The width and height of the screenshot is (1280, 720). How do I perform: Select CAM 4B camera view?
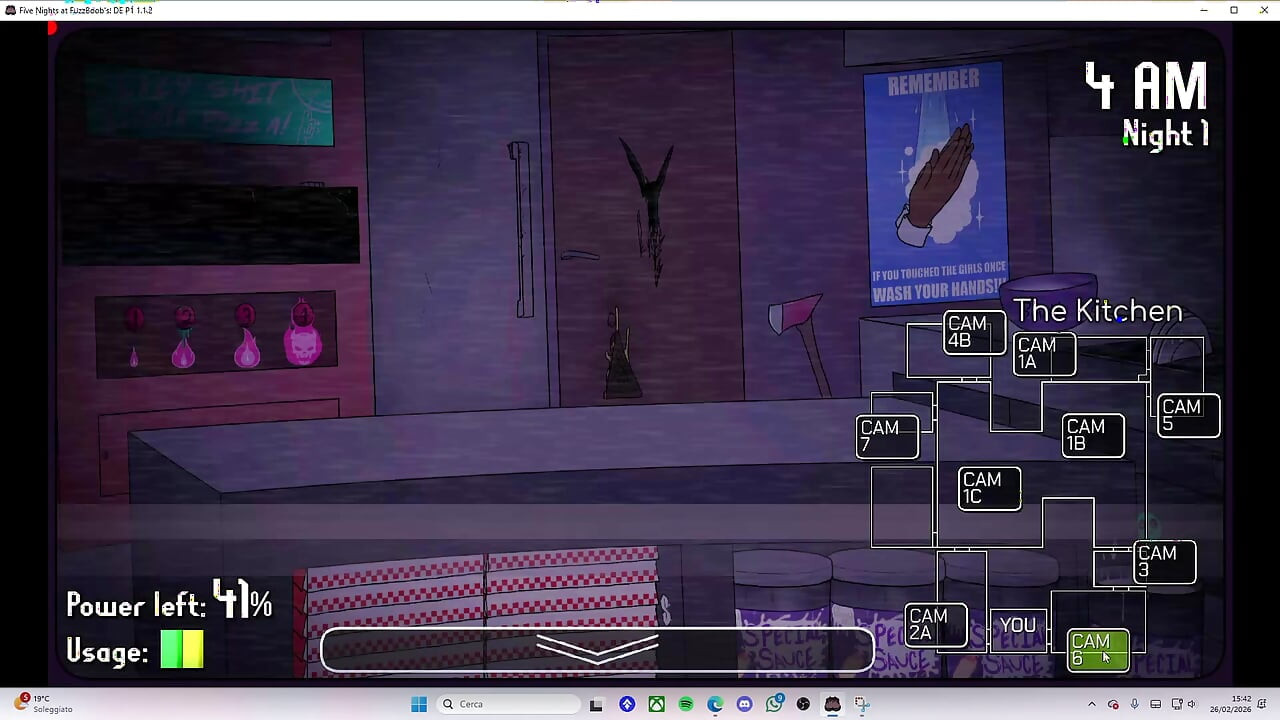(x=974, y=332)
